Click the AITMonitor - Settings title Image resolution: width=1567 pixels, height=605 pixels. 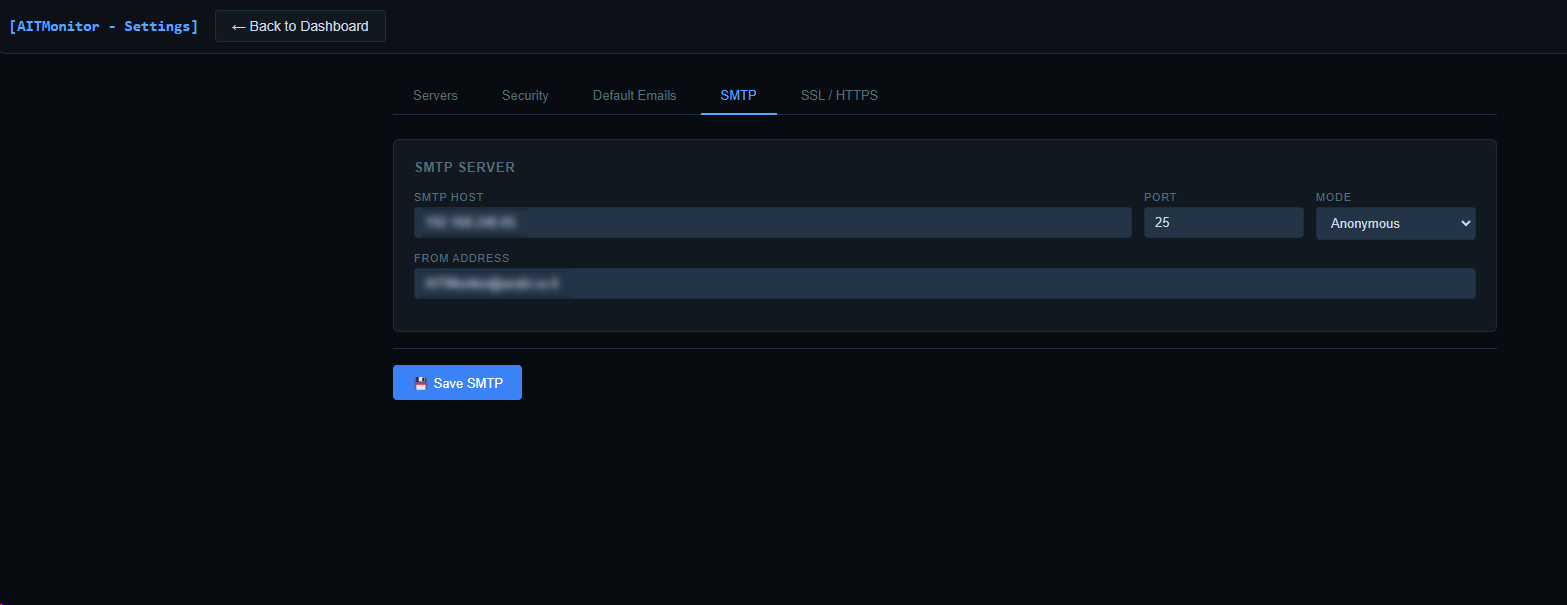coord(103,26)
